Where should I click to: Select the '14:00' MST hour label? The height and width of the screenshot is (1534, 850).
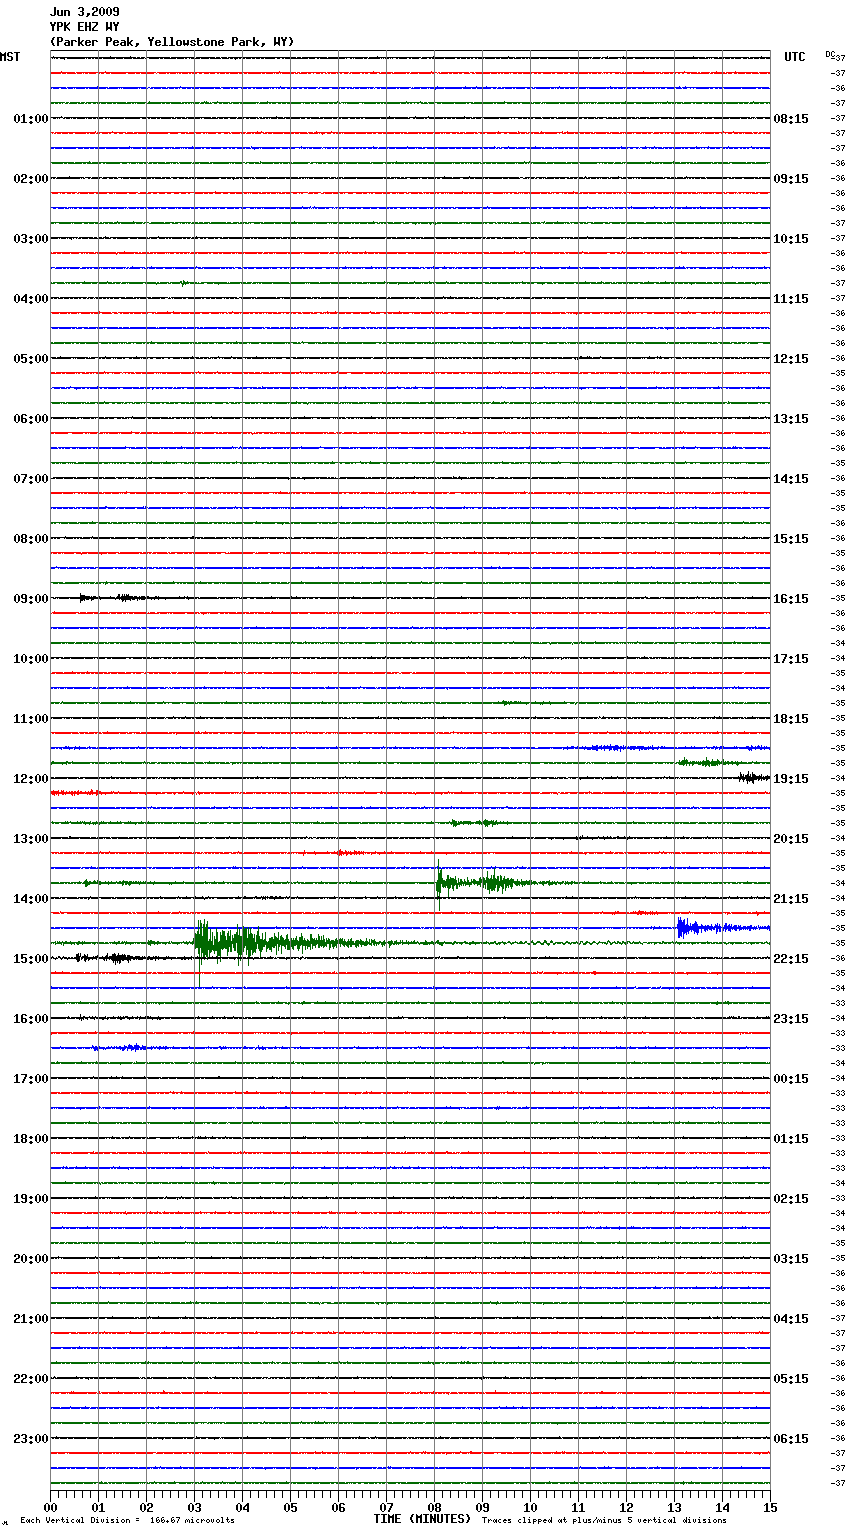[x=31, y=899]
